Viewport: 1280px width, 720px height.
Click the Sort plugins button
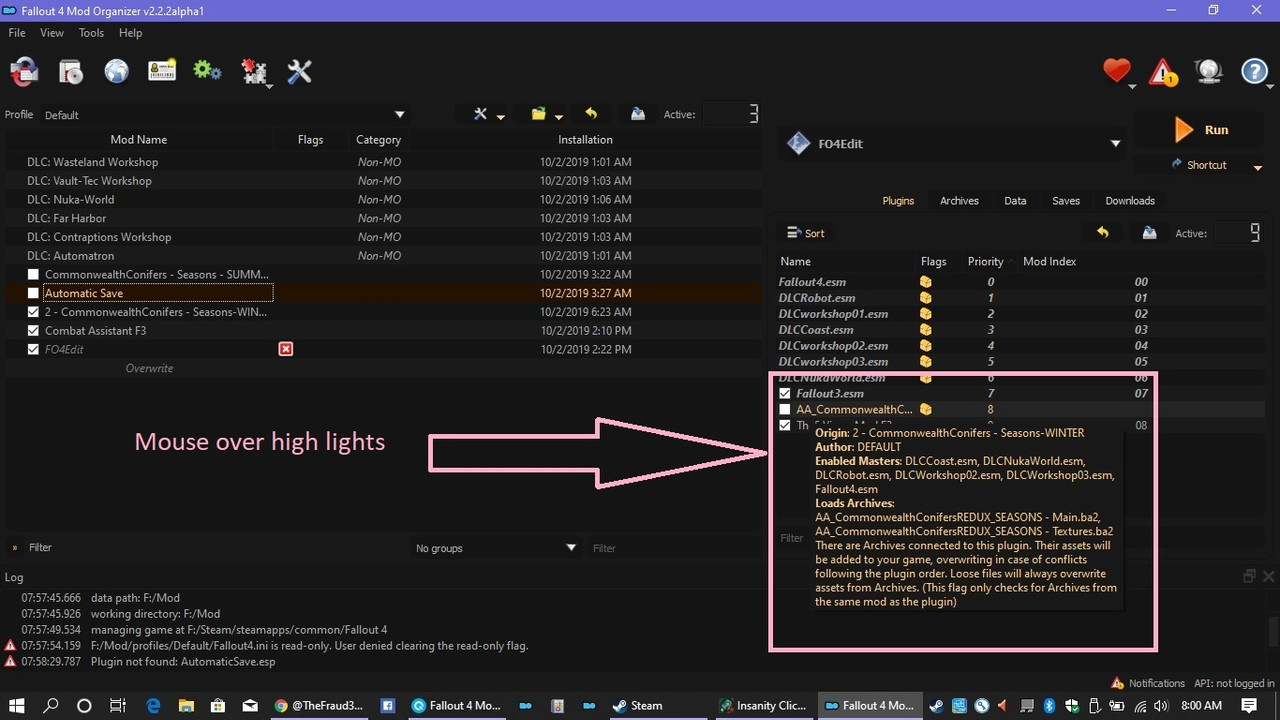point(806,233)
